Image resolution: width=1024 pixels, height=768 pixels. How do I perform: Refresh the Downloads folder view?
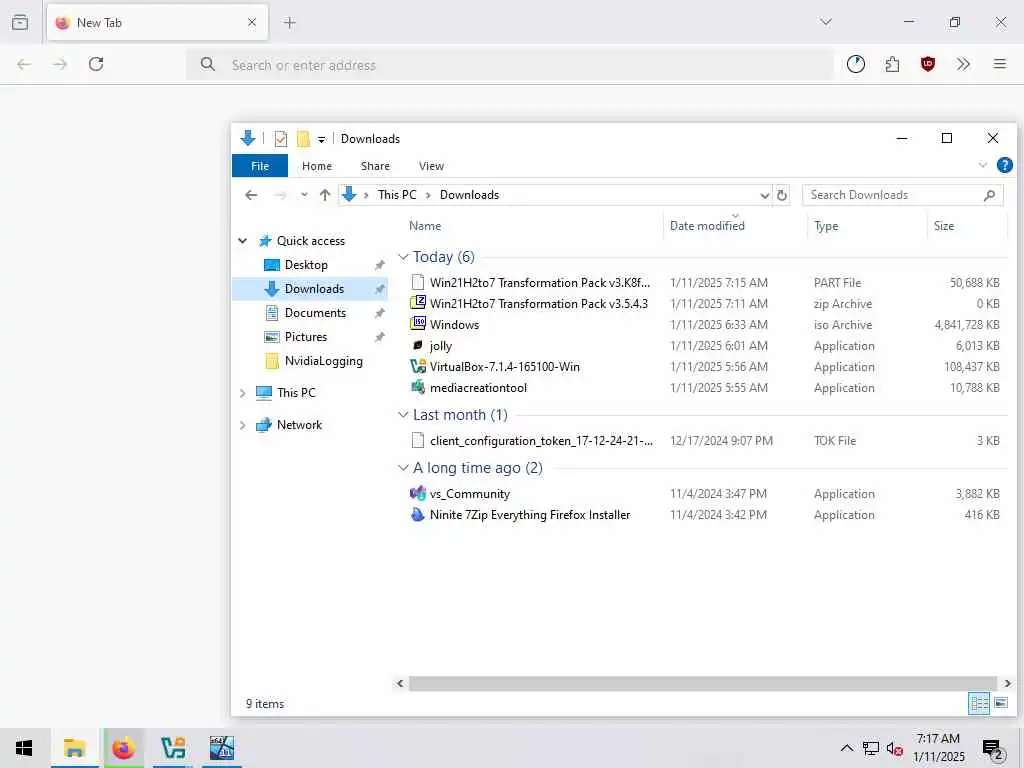(x=782, y=195)
